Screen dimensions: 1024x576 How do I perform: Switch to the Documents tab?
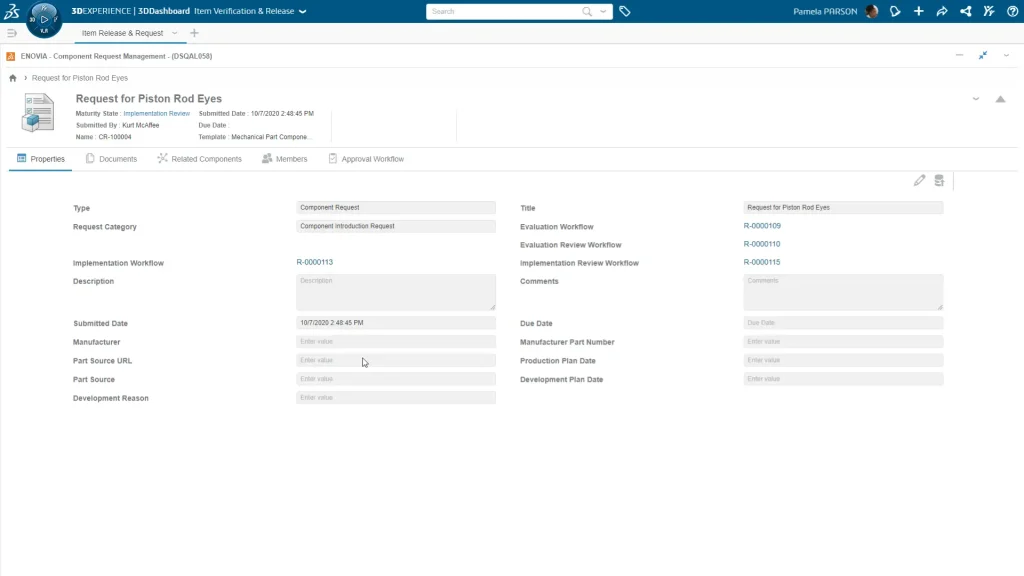pos(111,159)
